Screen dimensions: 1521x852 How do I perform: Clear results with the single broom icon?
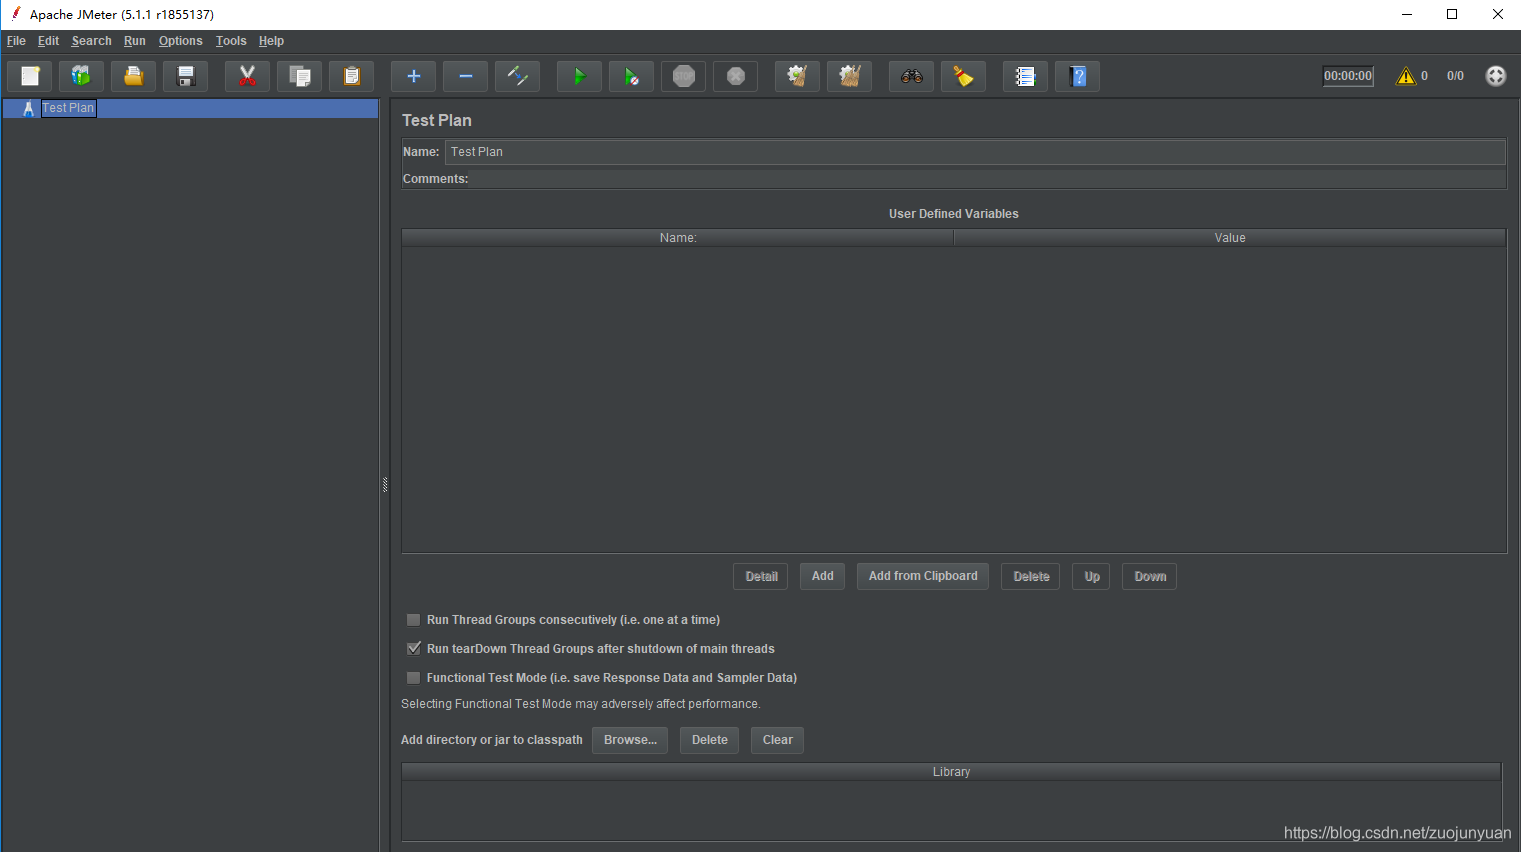[x=797, y=76]
